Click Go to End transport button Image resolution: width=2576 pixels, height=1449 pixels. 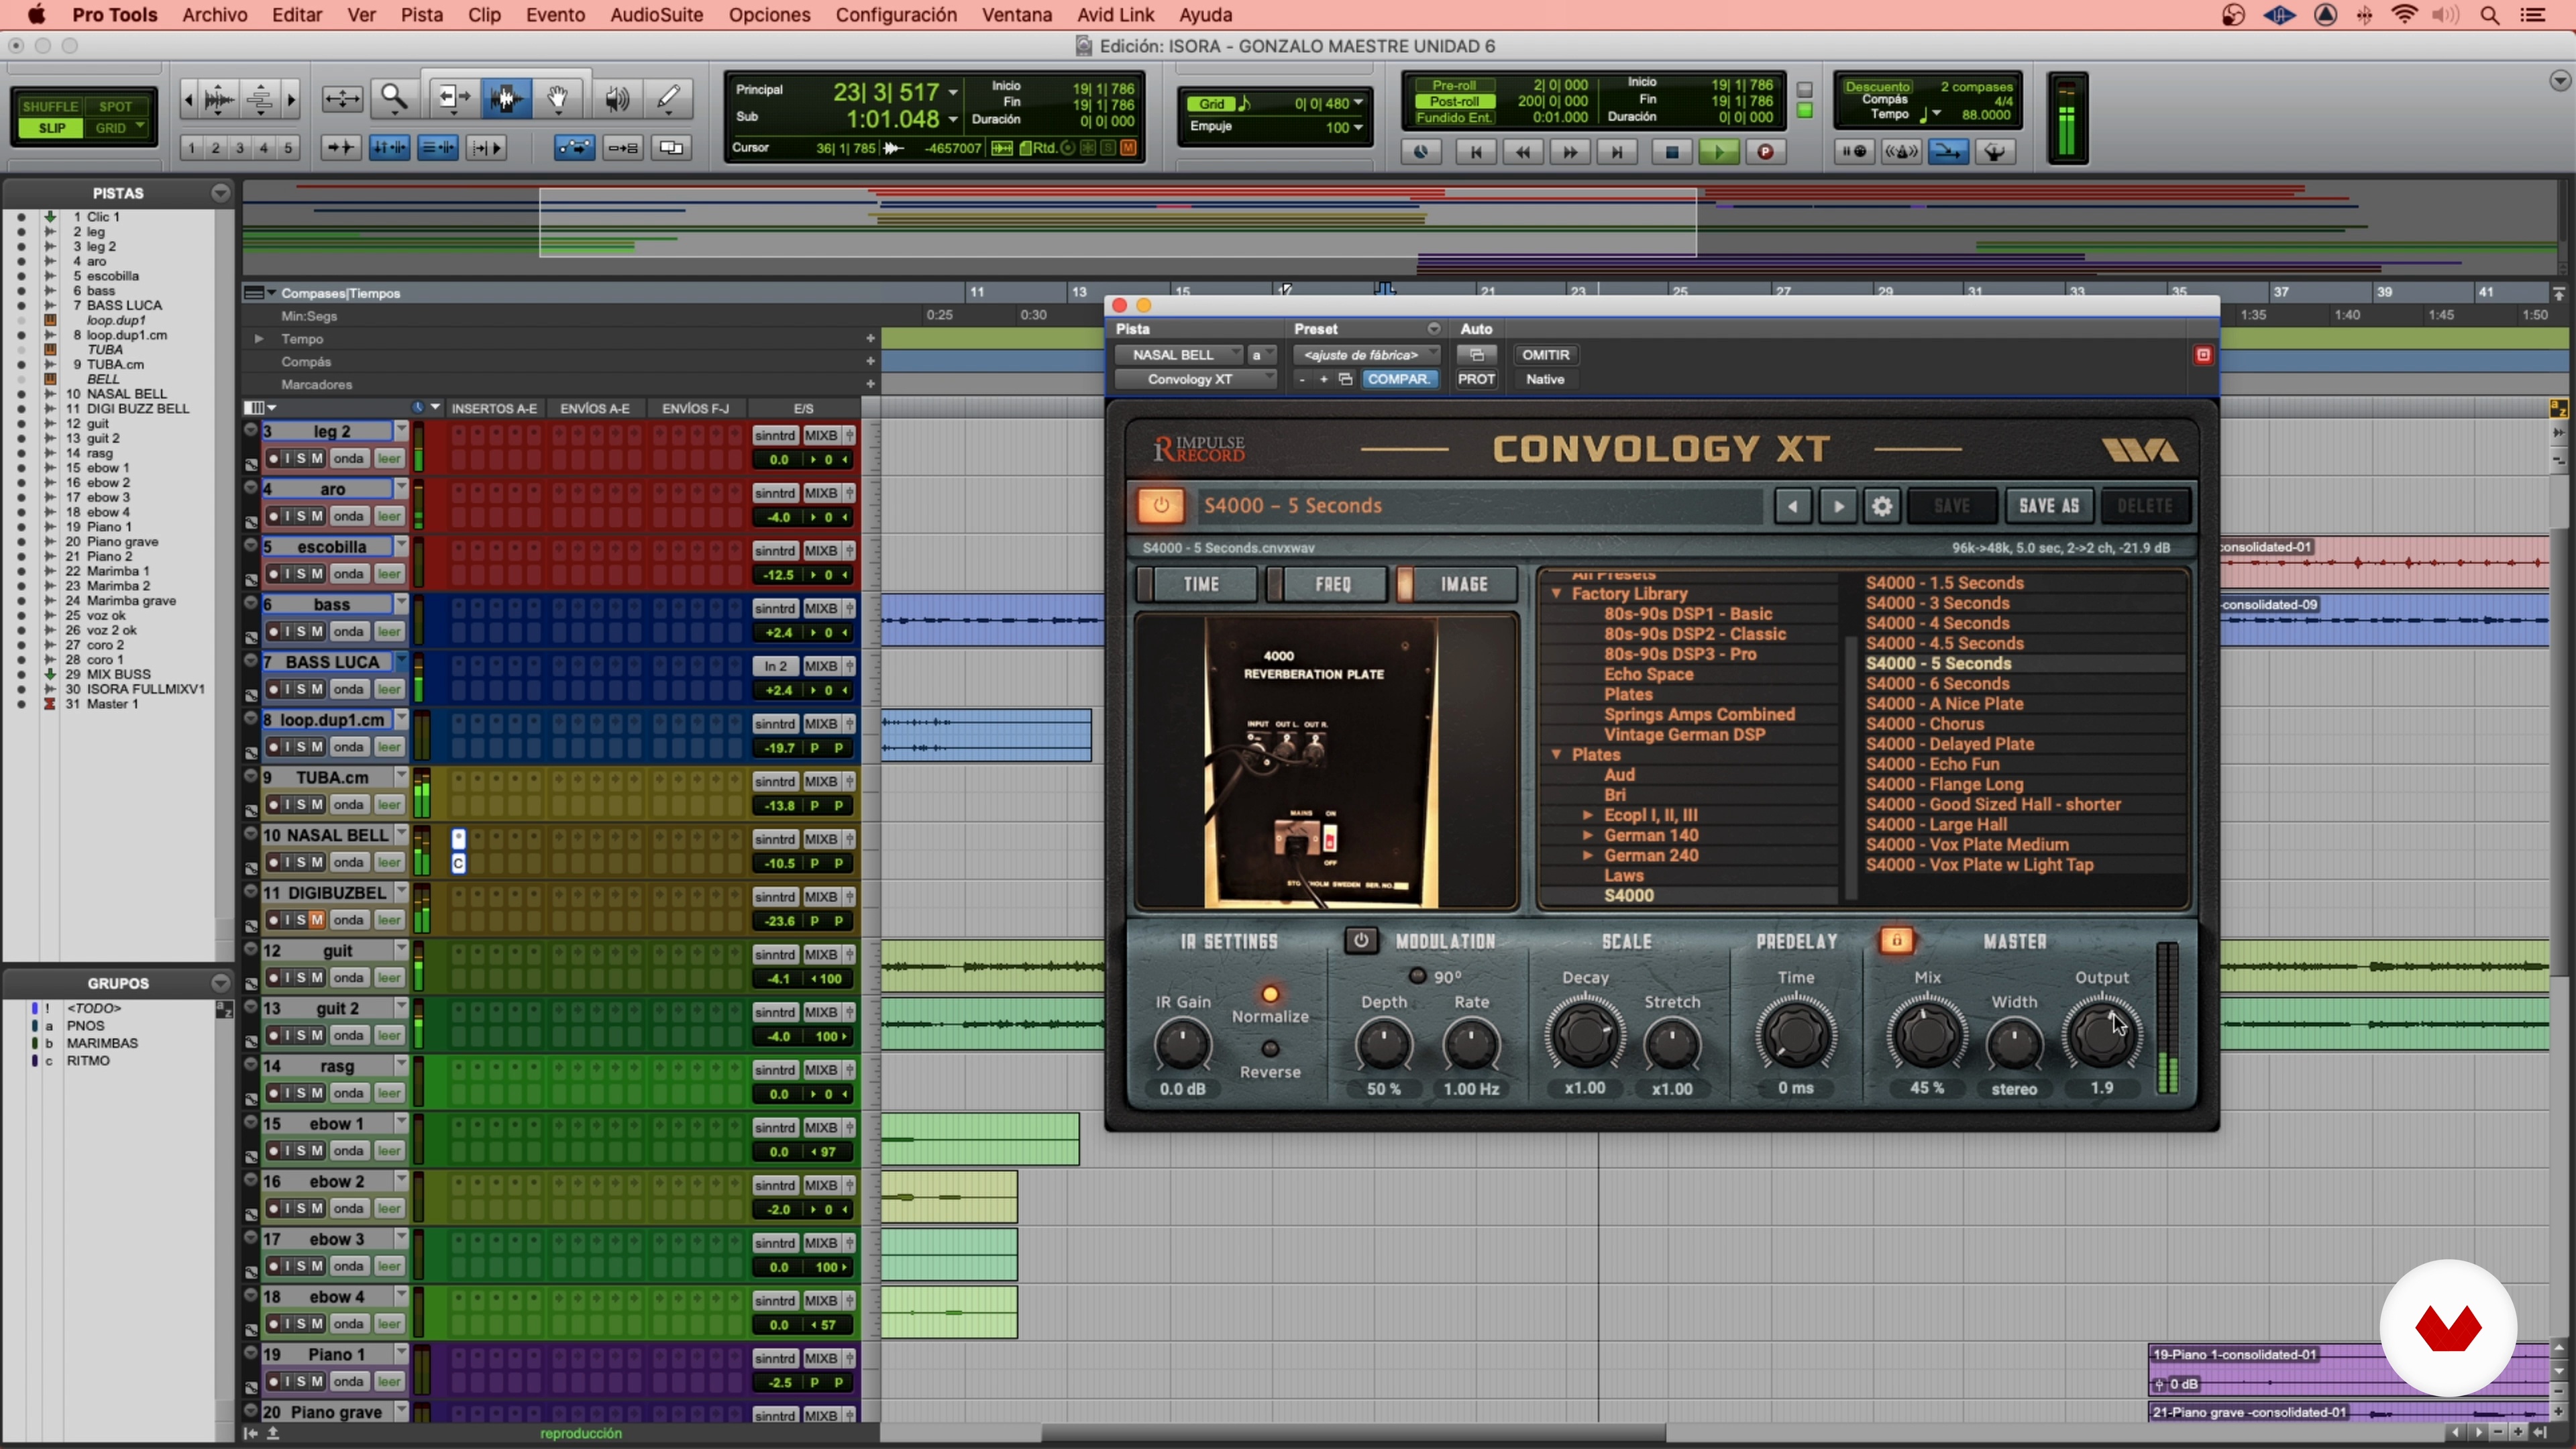(1617, 152)
